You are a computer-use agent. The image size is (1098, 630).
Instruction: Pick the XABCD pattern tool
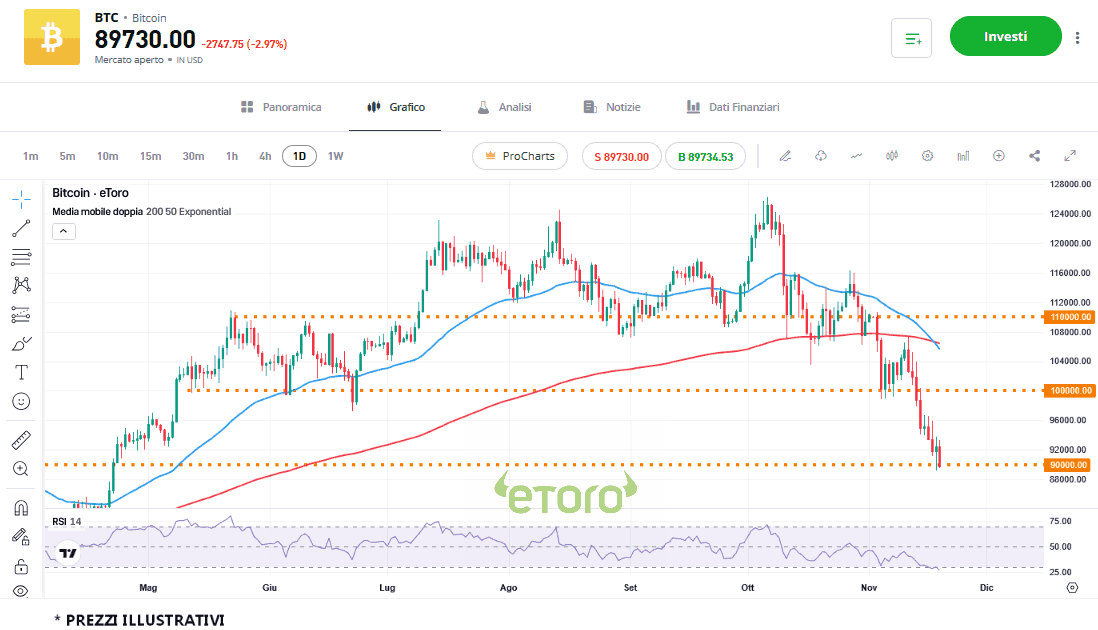click(21, 284)
